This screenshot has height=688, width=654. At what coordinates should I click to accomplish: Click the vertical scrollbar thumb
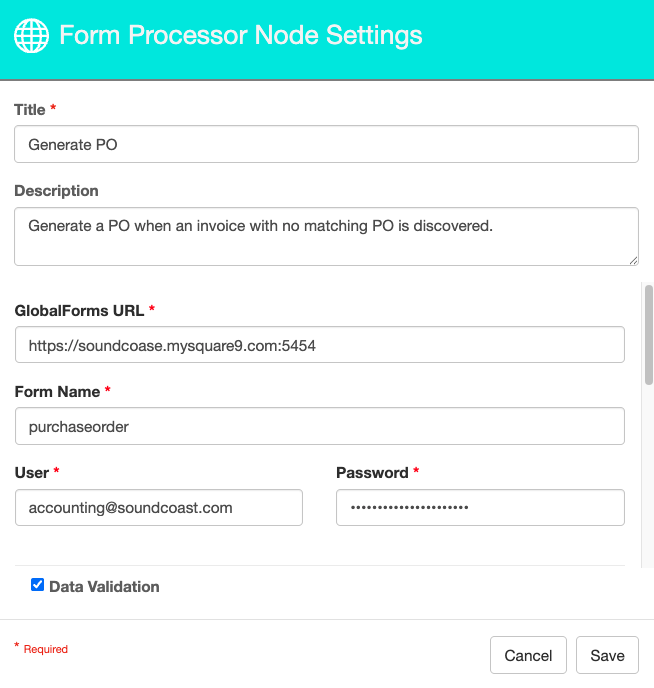click(648, 334)
